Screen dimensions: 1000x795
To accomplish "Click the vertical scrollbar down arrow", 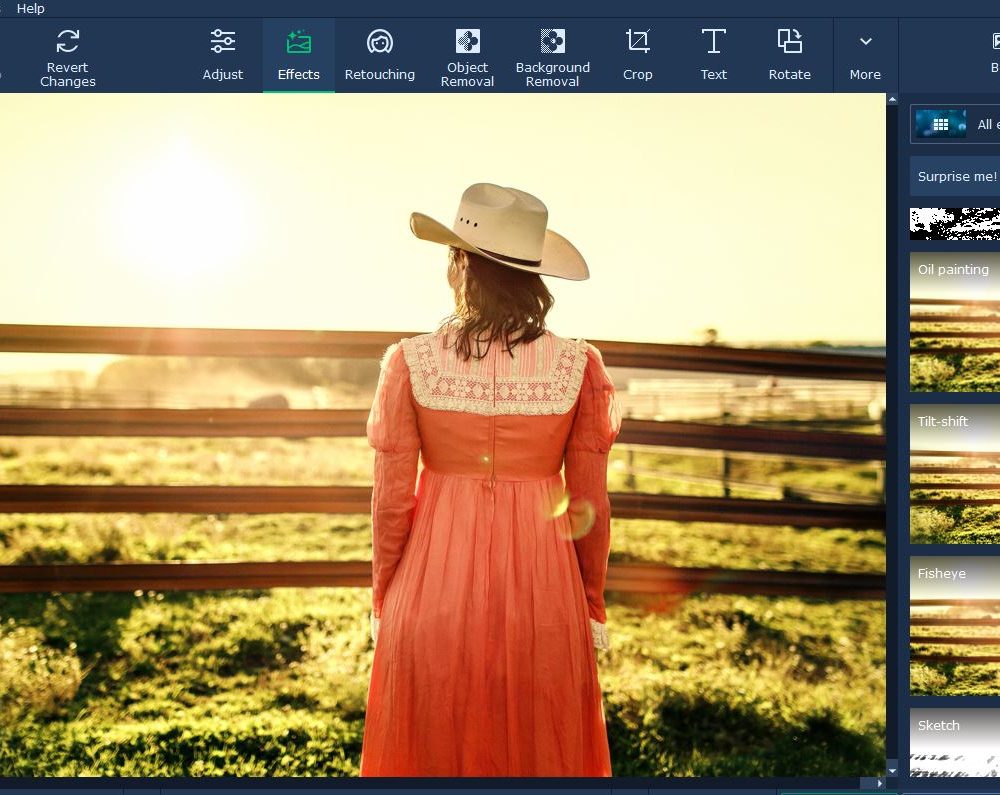I will click(x=892, y=770).
